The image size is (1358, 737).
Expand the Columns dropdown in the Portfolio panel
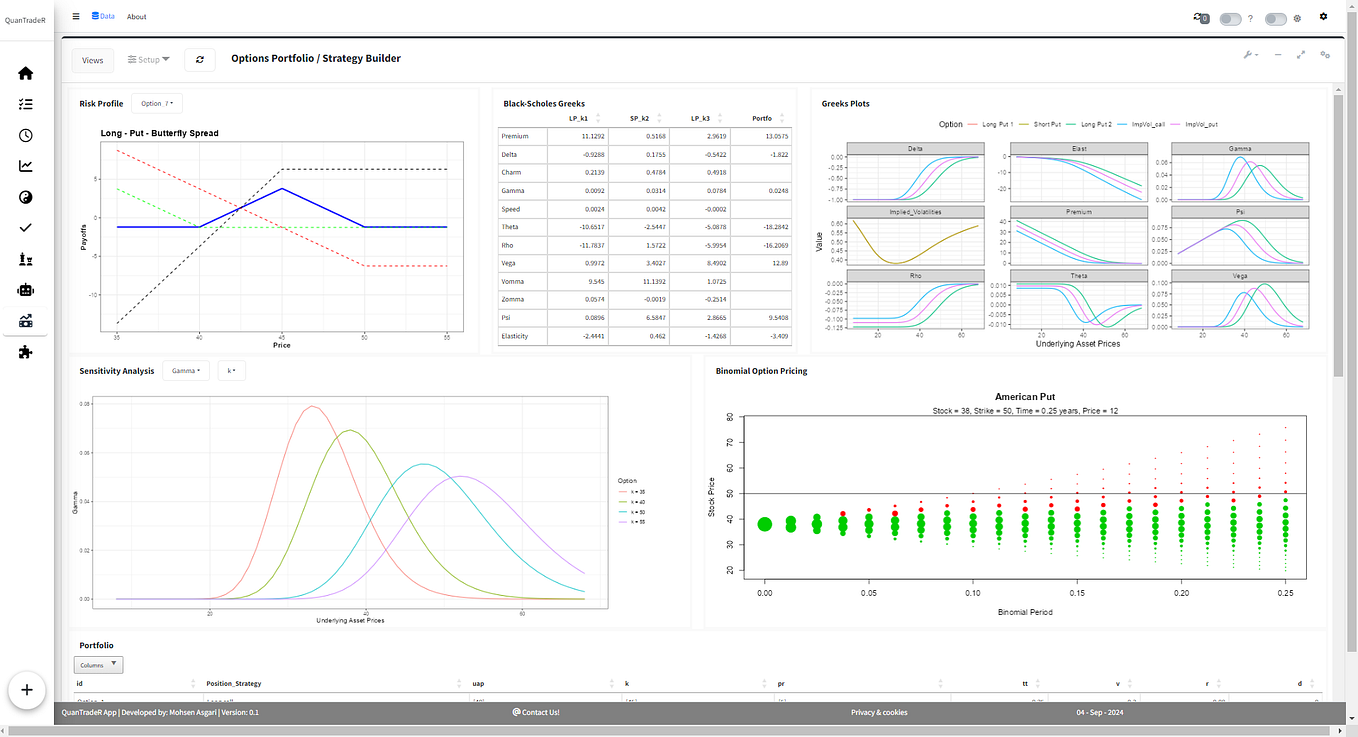click(x=98, y=664)
